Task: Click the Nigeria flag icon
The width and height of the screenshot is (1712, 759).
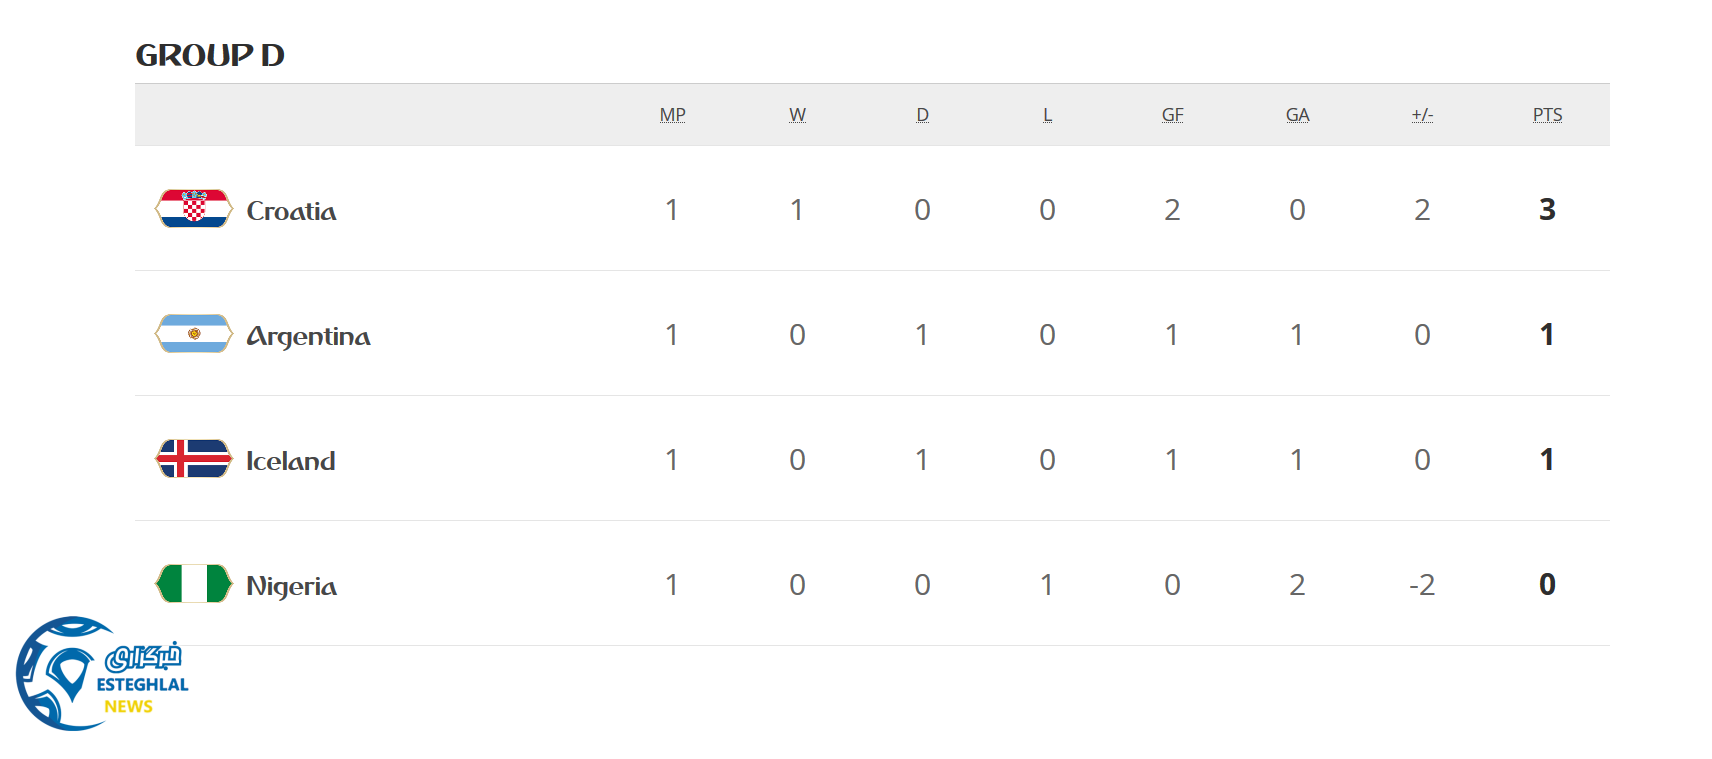Action: click(194, 584)
